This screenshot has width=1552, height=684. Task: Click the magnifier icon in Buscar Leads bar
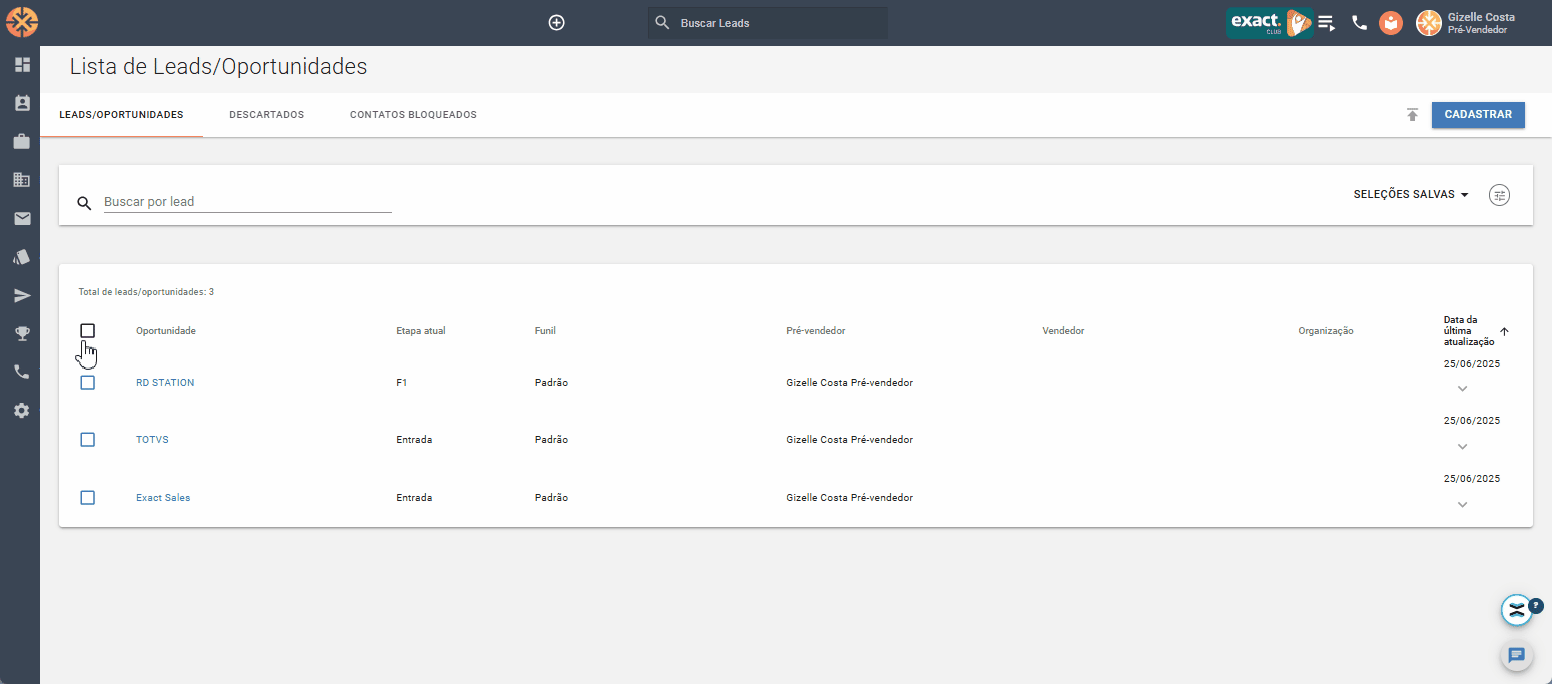[x=662, y=22]
